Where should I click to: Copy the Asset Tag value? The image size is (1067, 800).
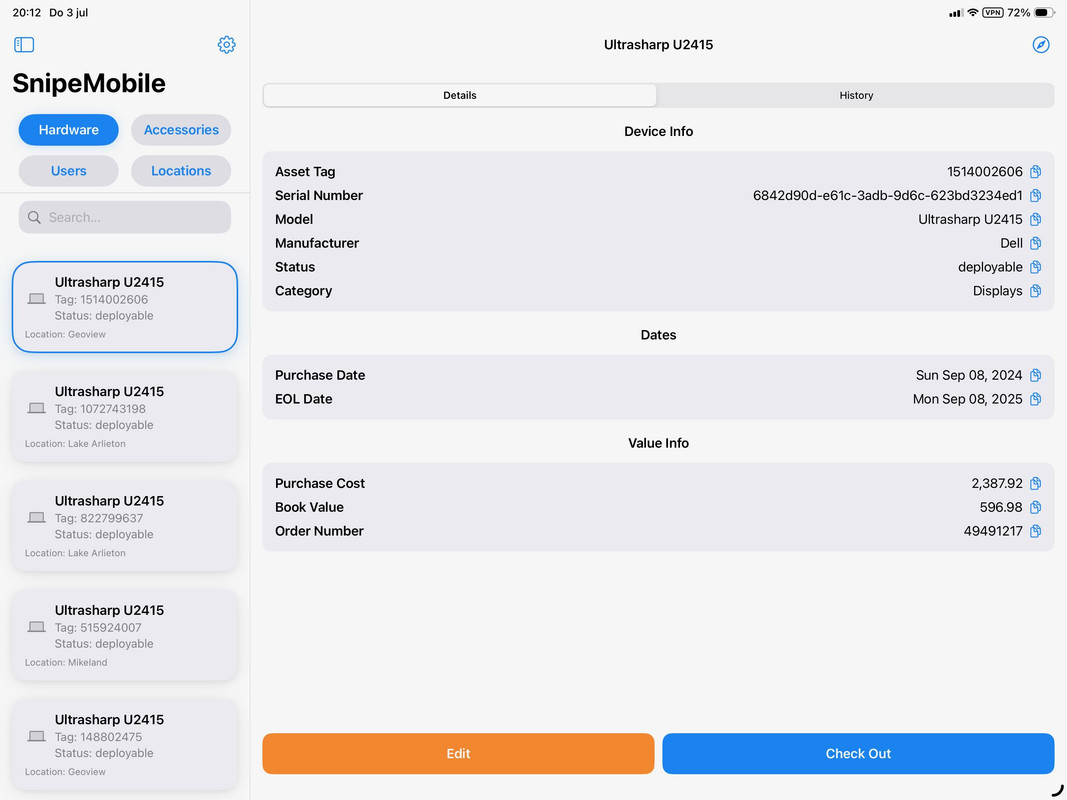(1036, 171)
